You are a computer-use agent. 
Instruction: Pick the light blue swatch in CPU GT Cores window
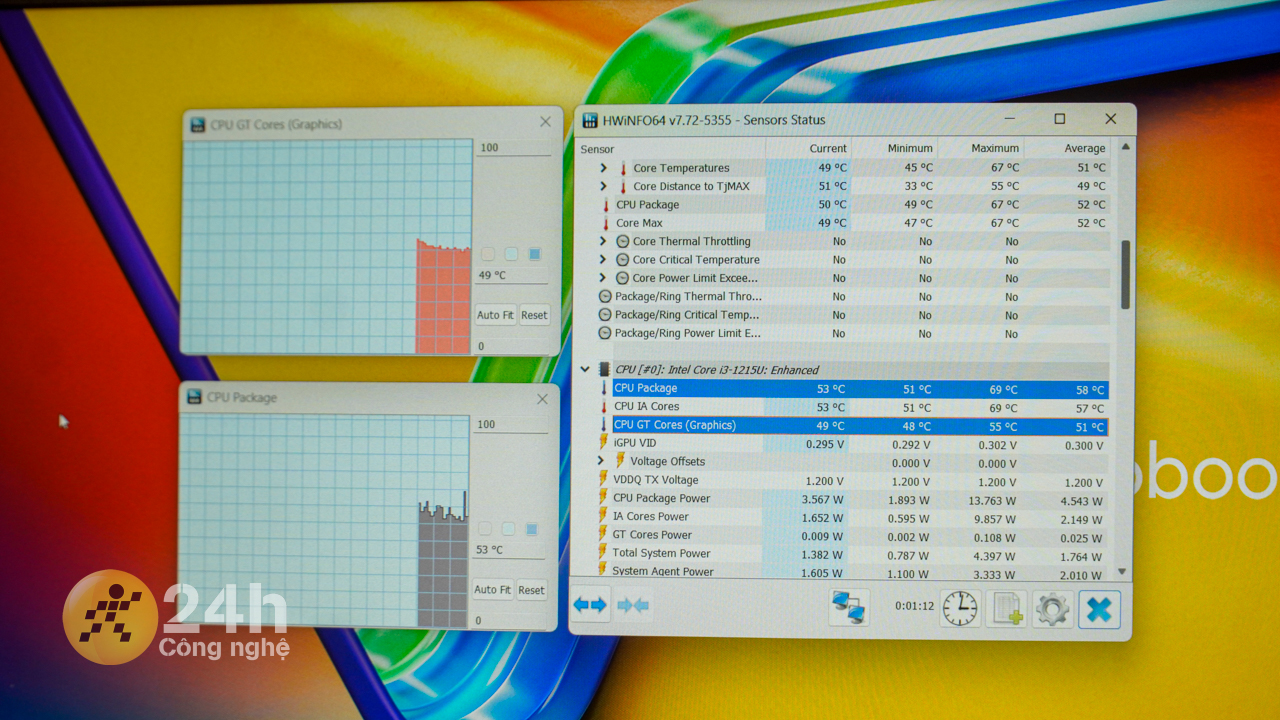pos(511,254)
